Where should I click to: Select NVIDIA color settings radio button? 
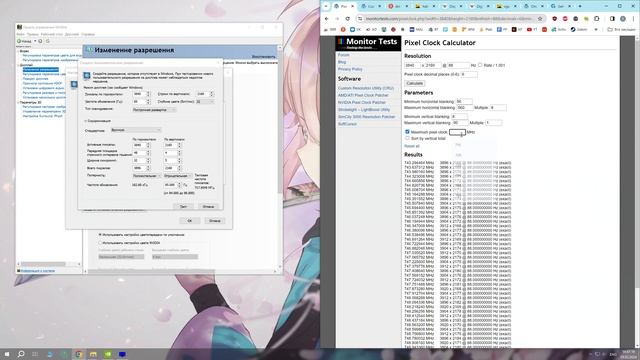point(100,242)
